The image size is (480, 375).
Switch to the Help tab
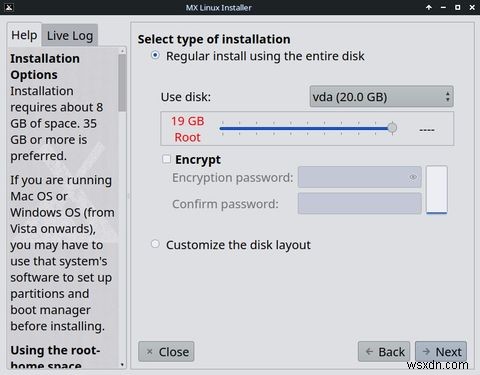[24, 35]
